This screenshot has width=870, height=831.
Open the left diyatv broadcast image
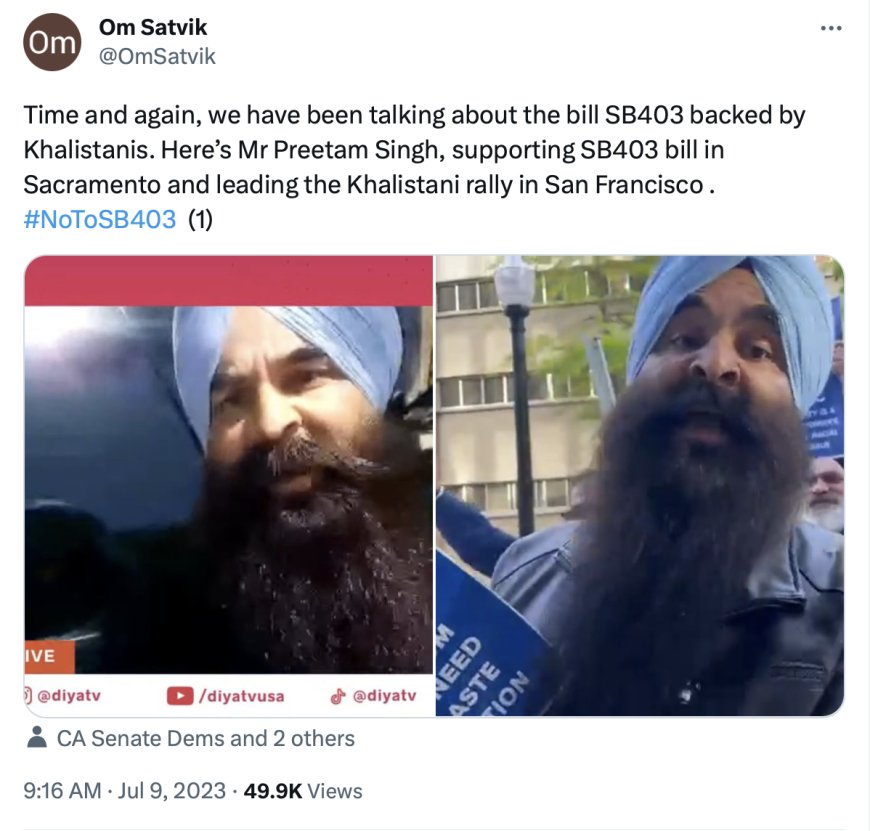[229, 486]
